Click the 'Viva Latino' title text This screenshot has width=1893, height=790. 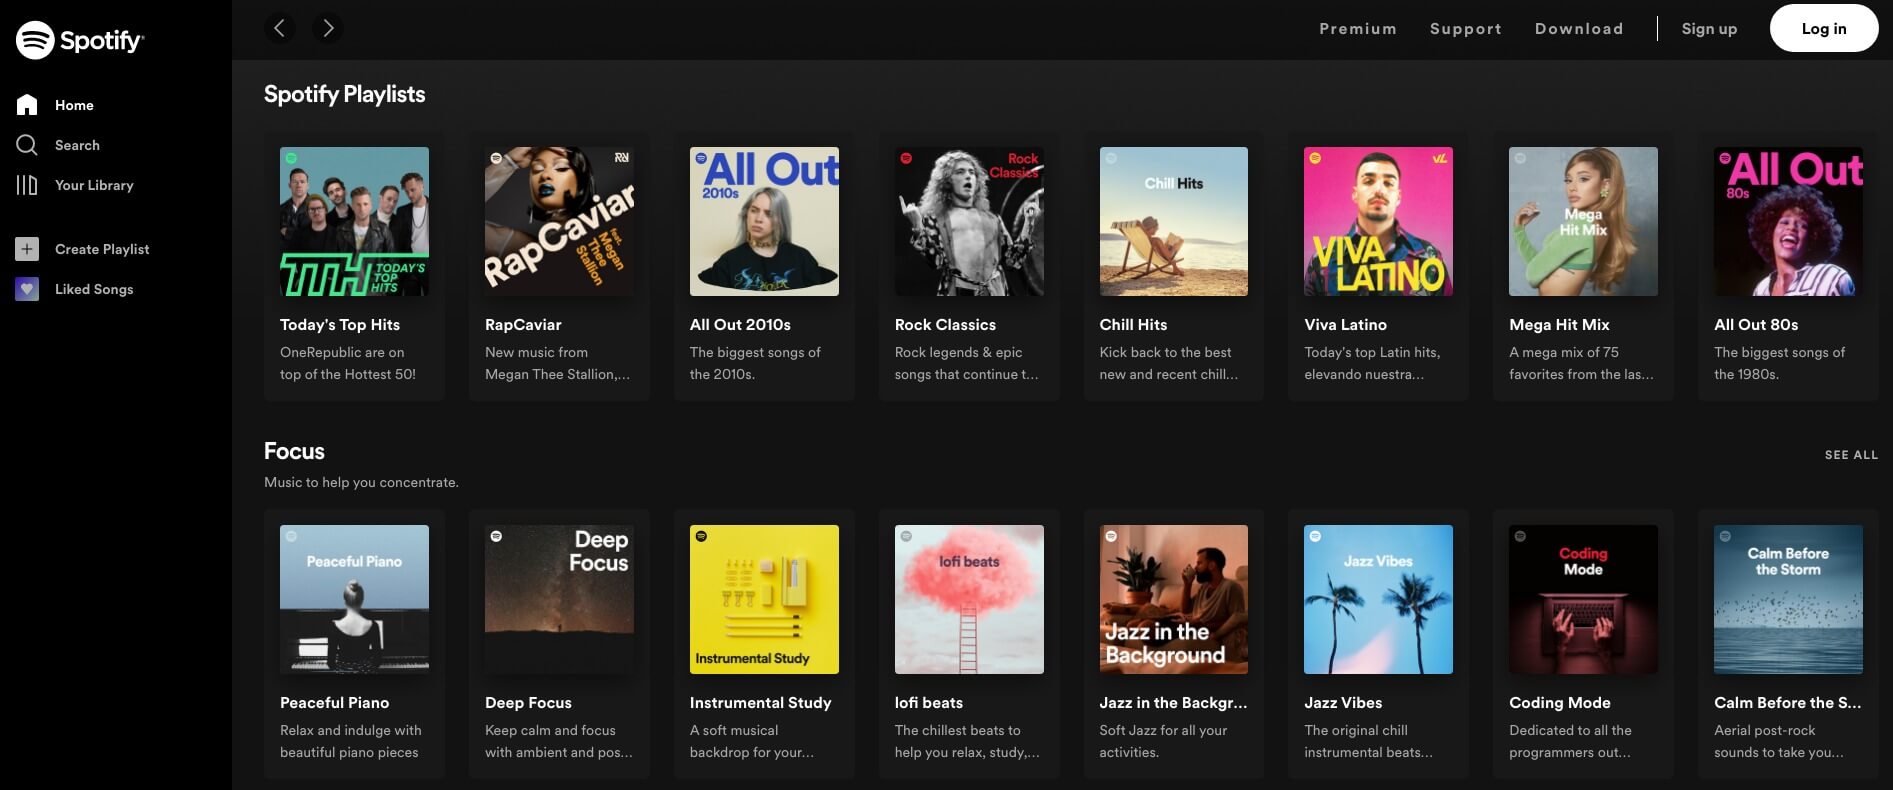1345,325
